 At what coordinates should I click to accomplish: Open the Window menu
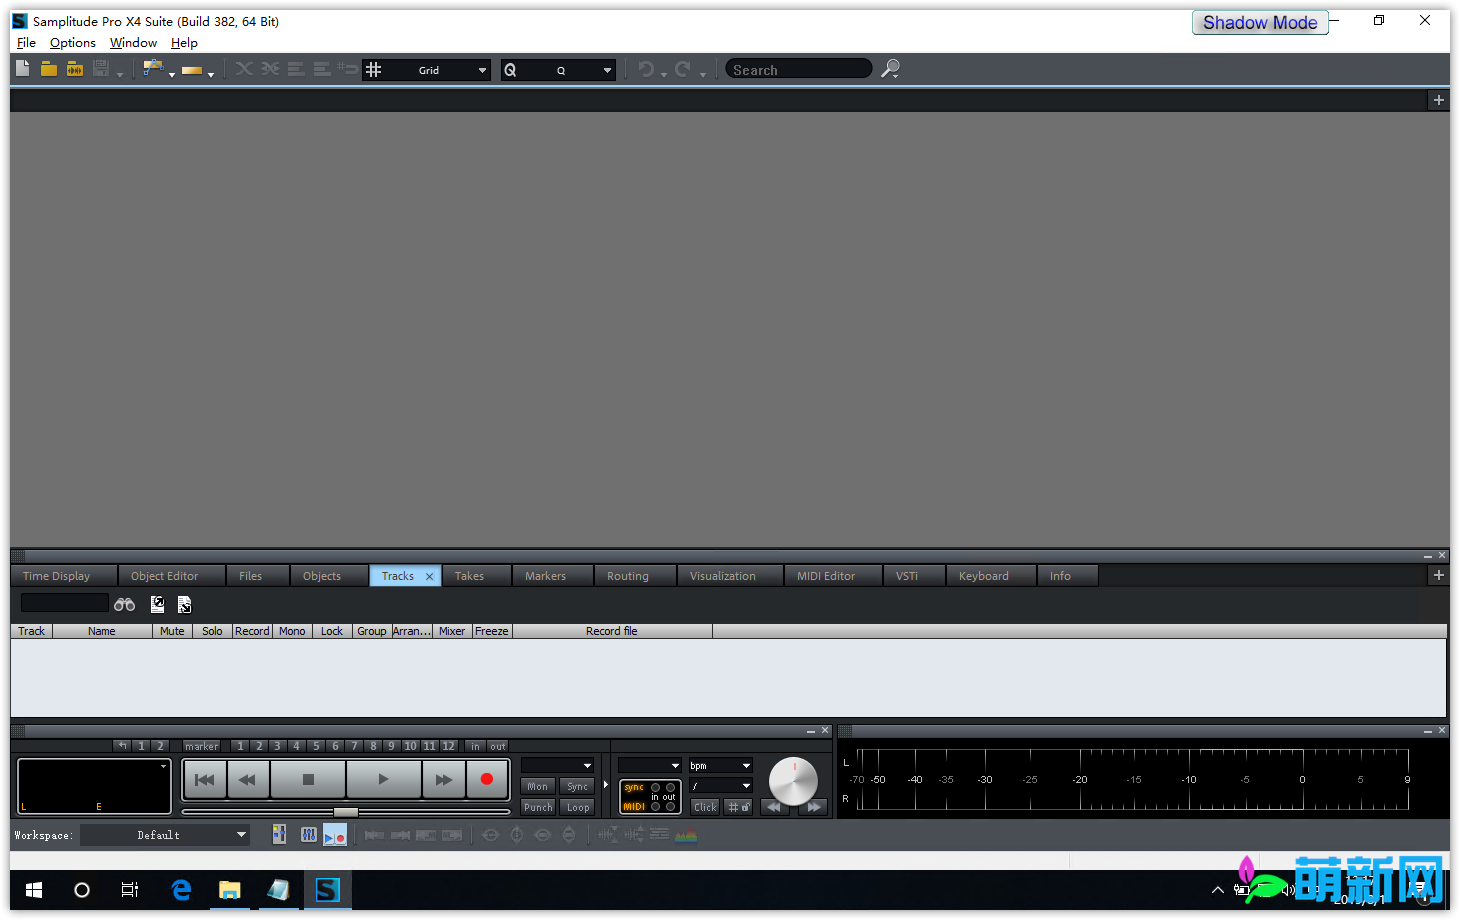tap(133, 43)
